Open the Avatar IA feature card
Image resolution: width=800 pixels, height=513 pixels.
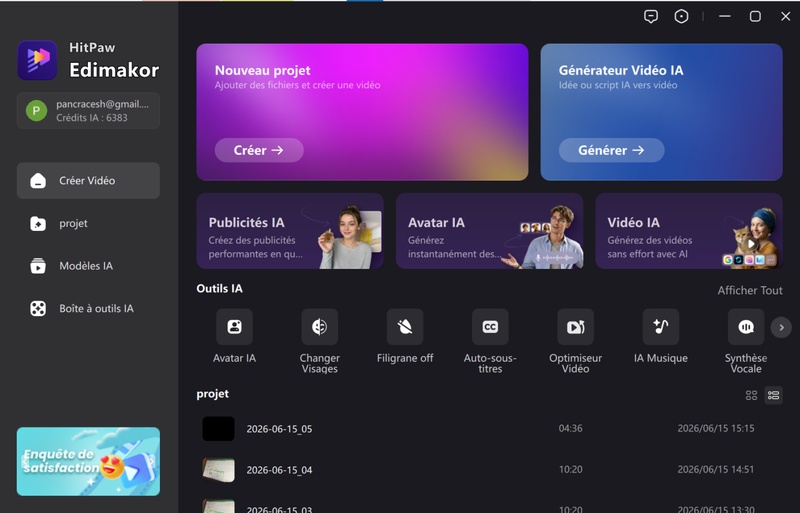[x=489, y=231]
